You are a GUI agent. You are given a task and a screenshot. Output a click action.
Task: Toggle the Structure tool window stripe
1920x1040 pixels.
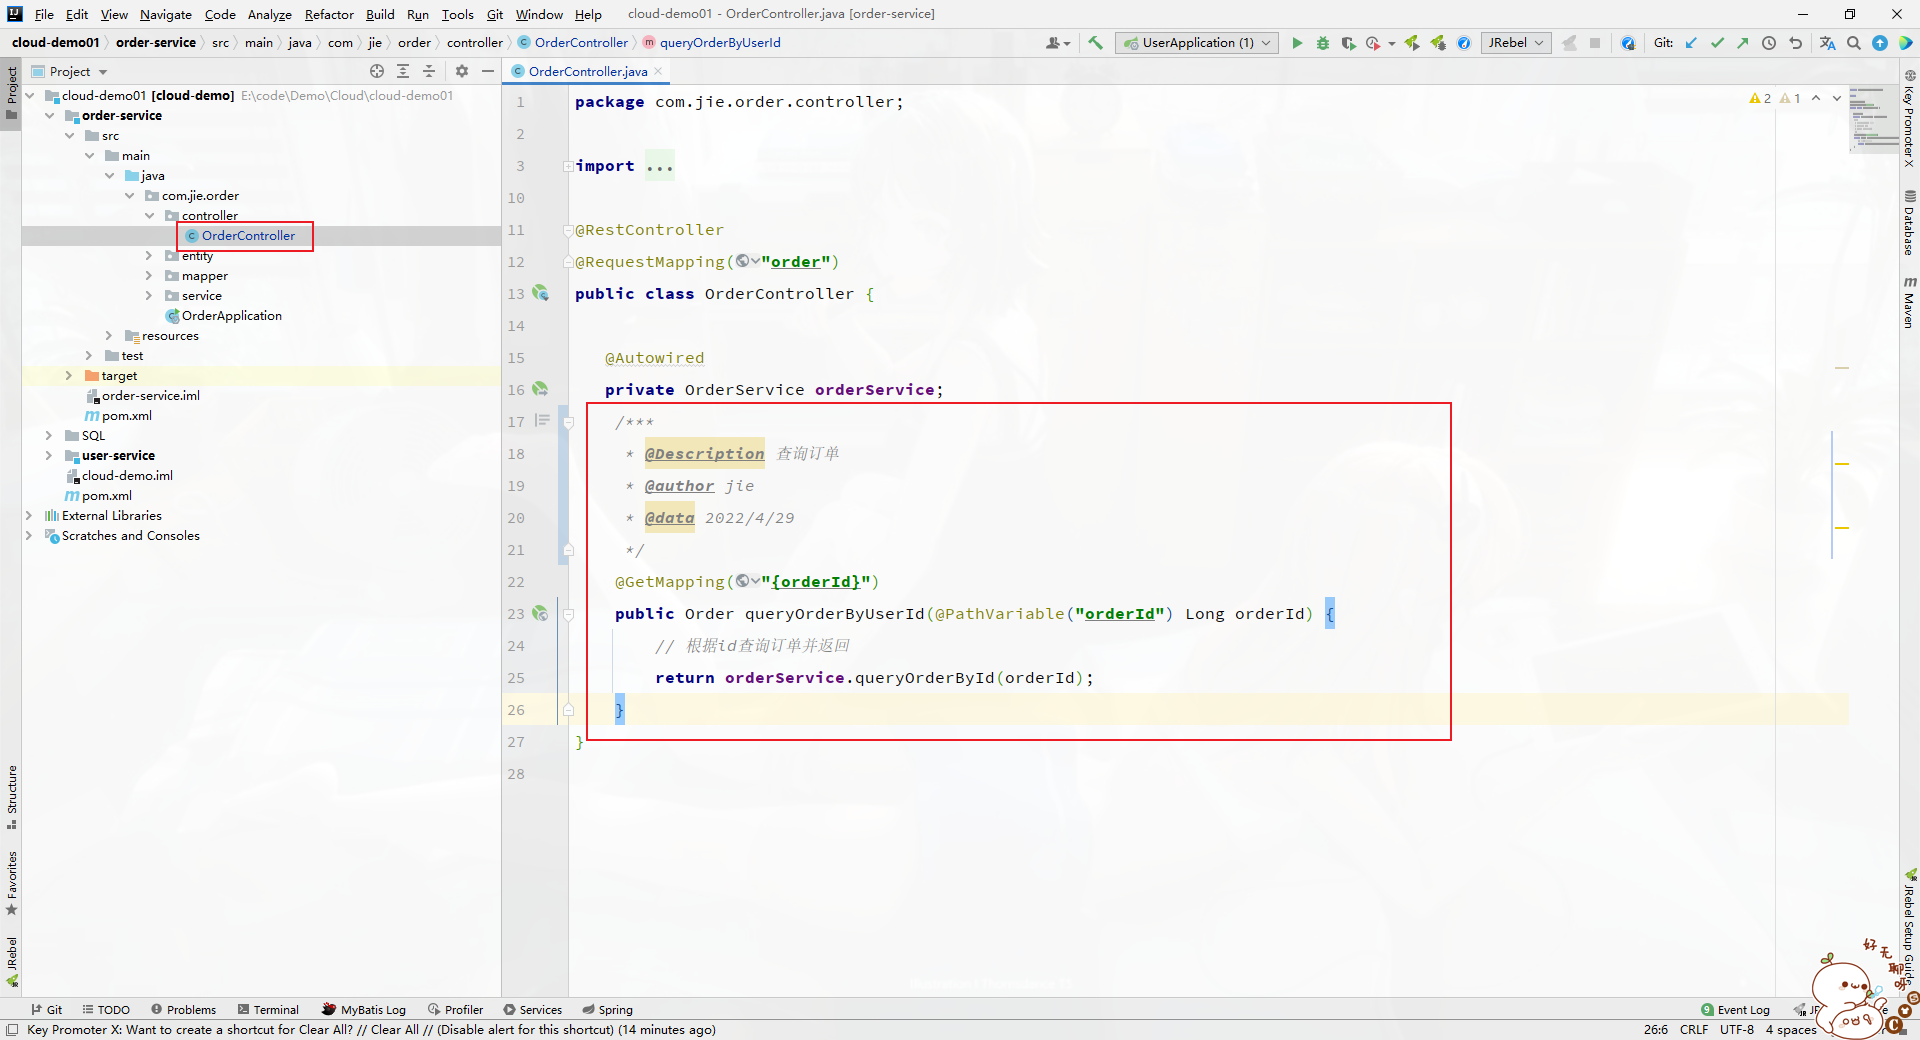[x=11, y=797]
